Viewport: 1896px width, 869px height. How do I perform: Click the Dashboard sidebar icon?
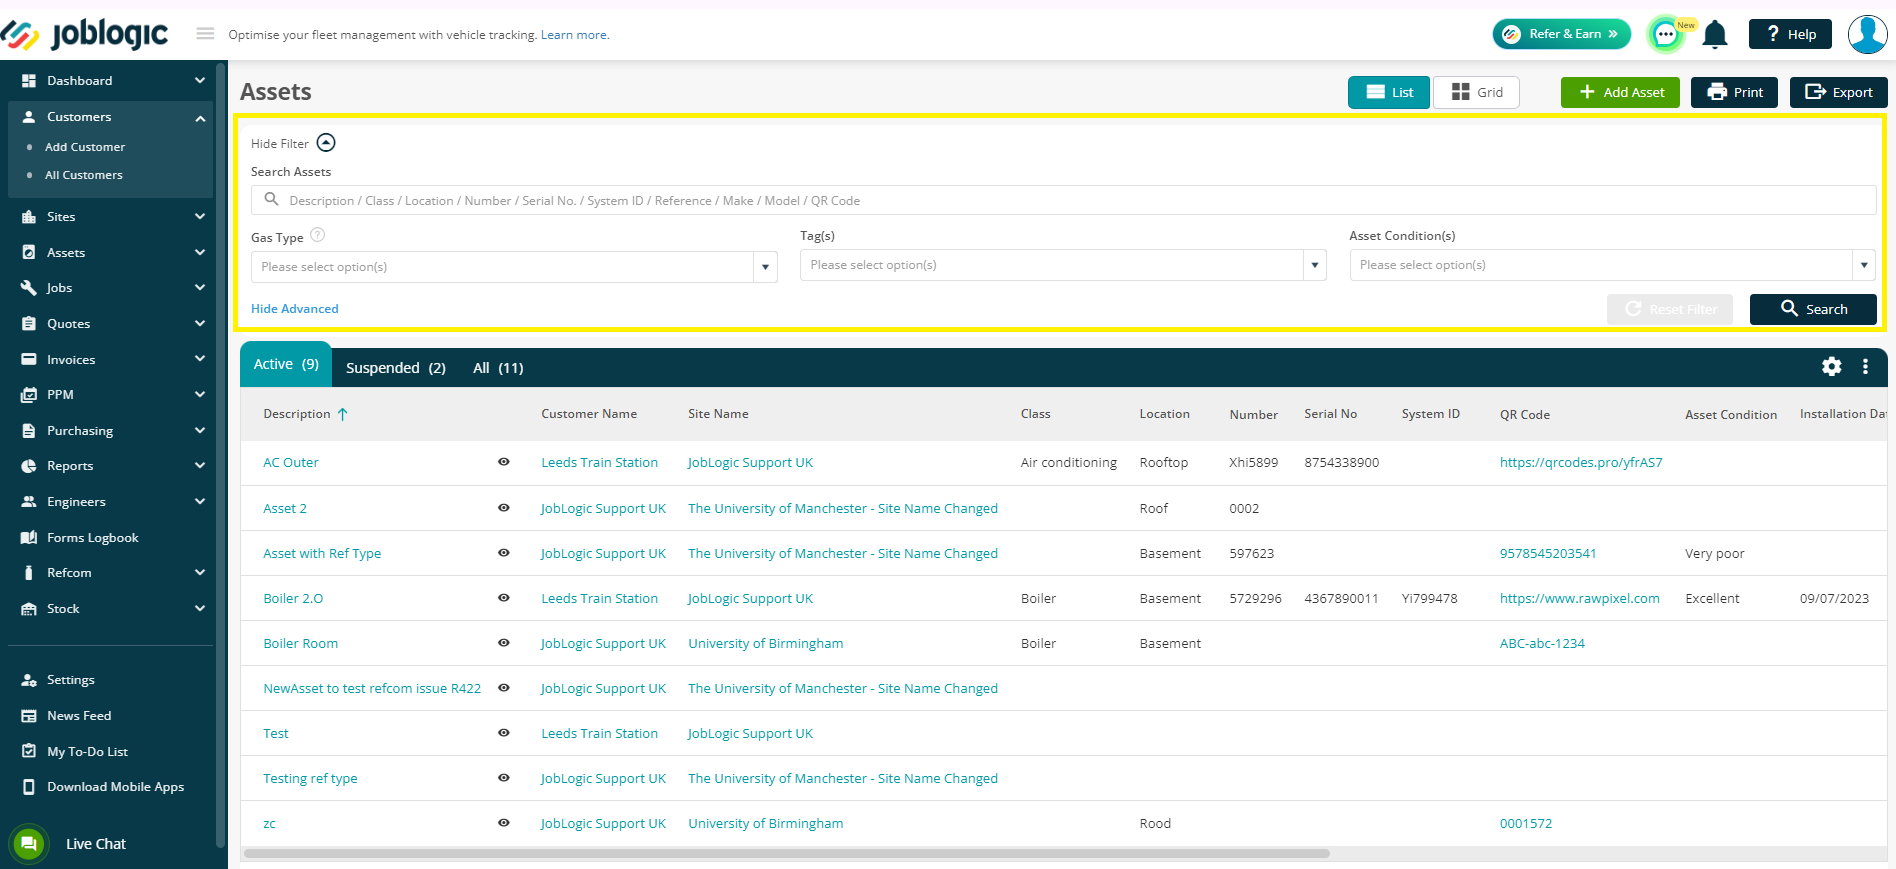pos(29,81)
